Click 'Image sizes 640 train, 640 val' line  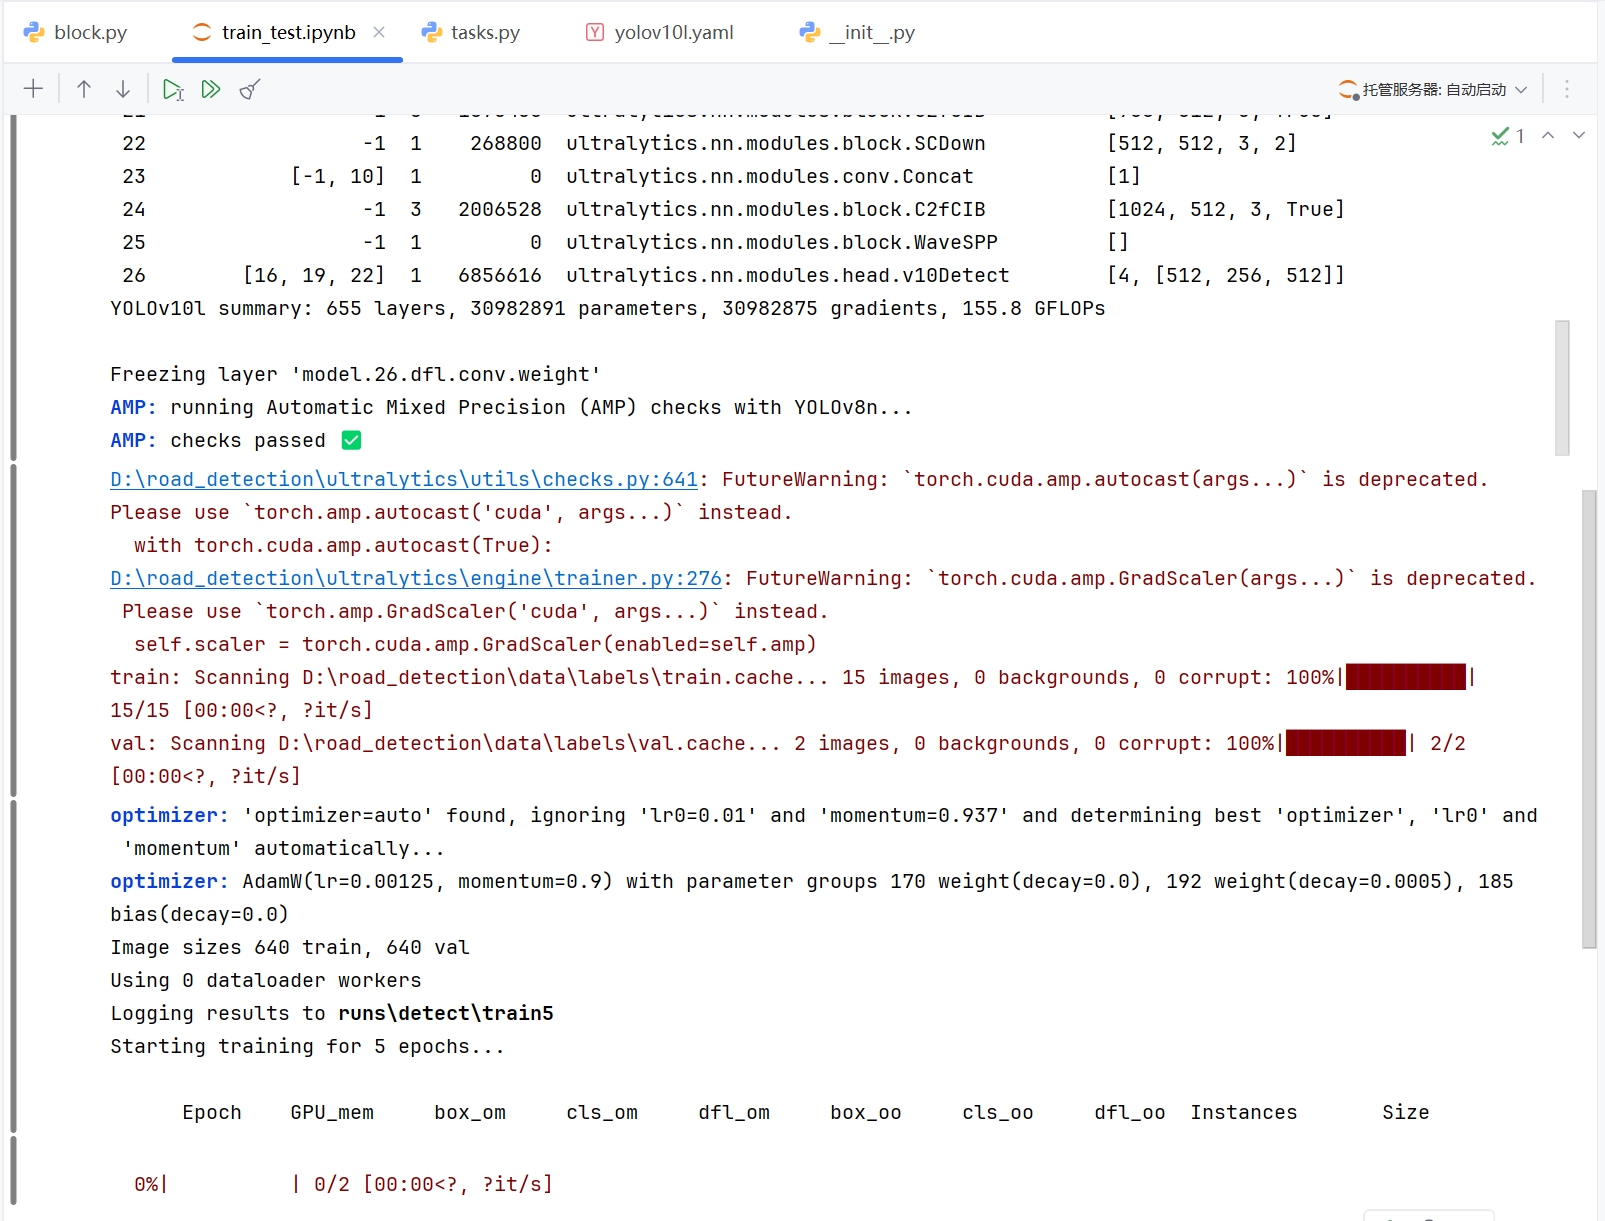(x=290, y=947)
